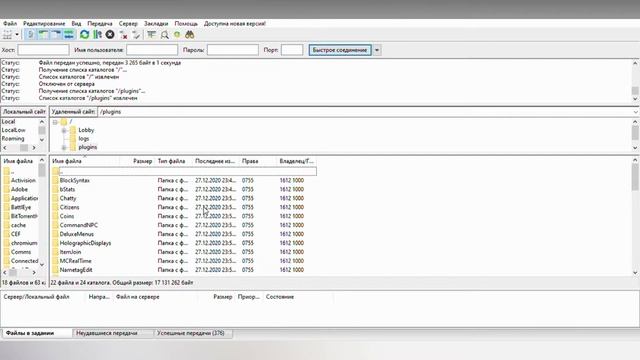This screenshot has width=640, height=360.
Task: Cancel current operation icon
Action: (110, 35)
